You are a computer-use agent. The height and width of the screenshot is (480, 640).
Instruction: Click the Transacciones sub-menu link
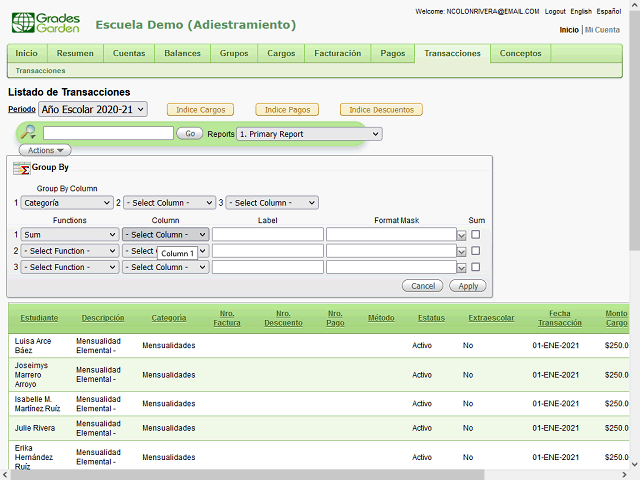pos(40,71)
